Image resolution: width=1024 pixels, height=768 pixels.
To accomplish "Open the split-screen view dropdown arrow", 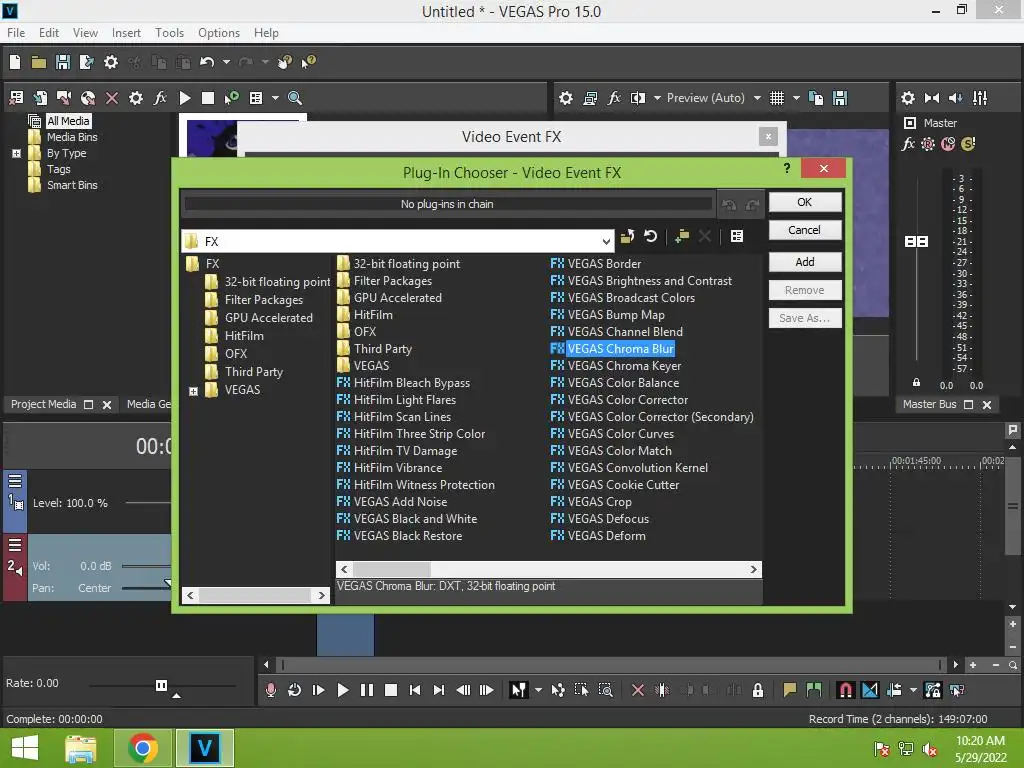I will click(x=657, y=98).
